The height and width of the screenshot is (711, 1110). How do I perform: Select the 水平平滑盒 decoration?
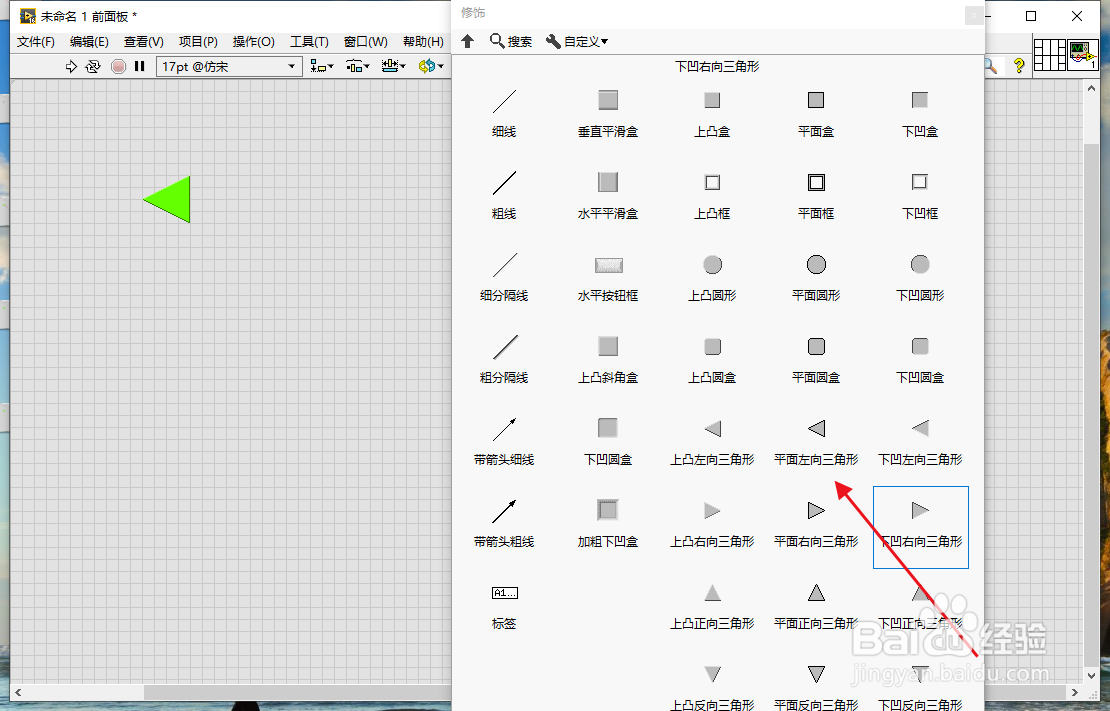tap(608, 194)
